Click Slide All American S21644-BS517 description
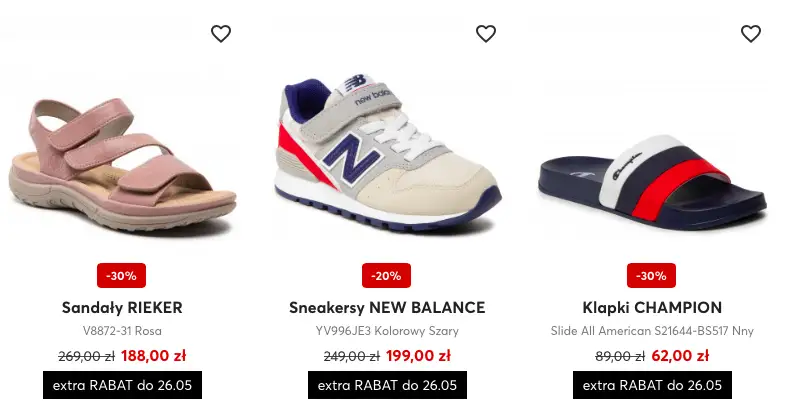 (652, 331)
